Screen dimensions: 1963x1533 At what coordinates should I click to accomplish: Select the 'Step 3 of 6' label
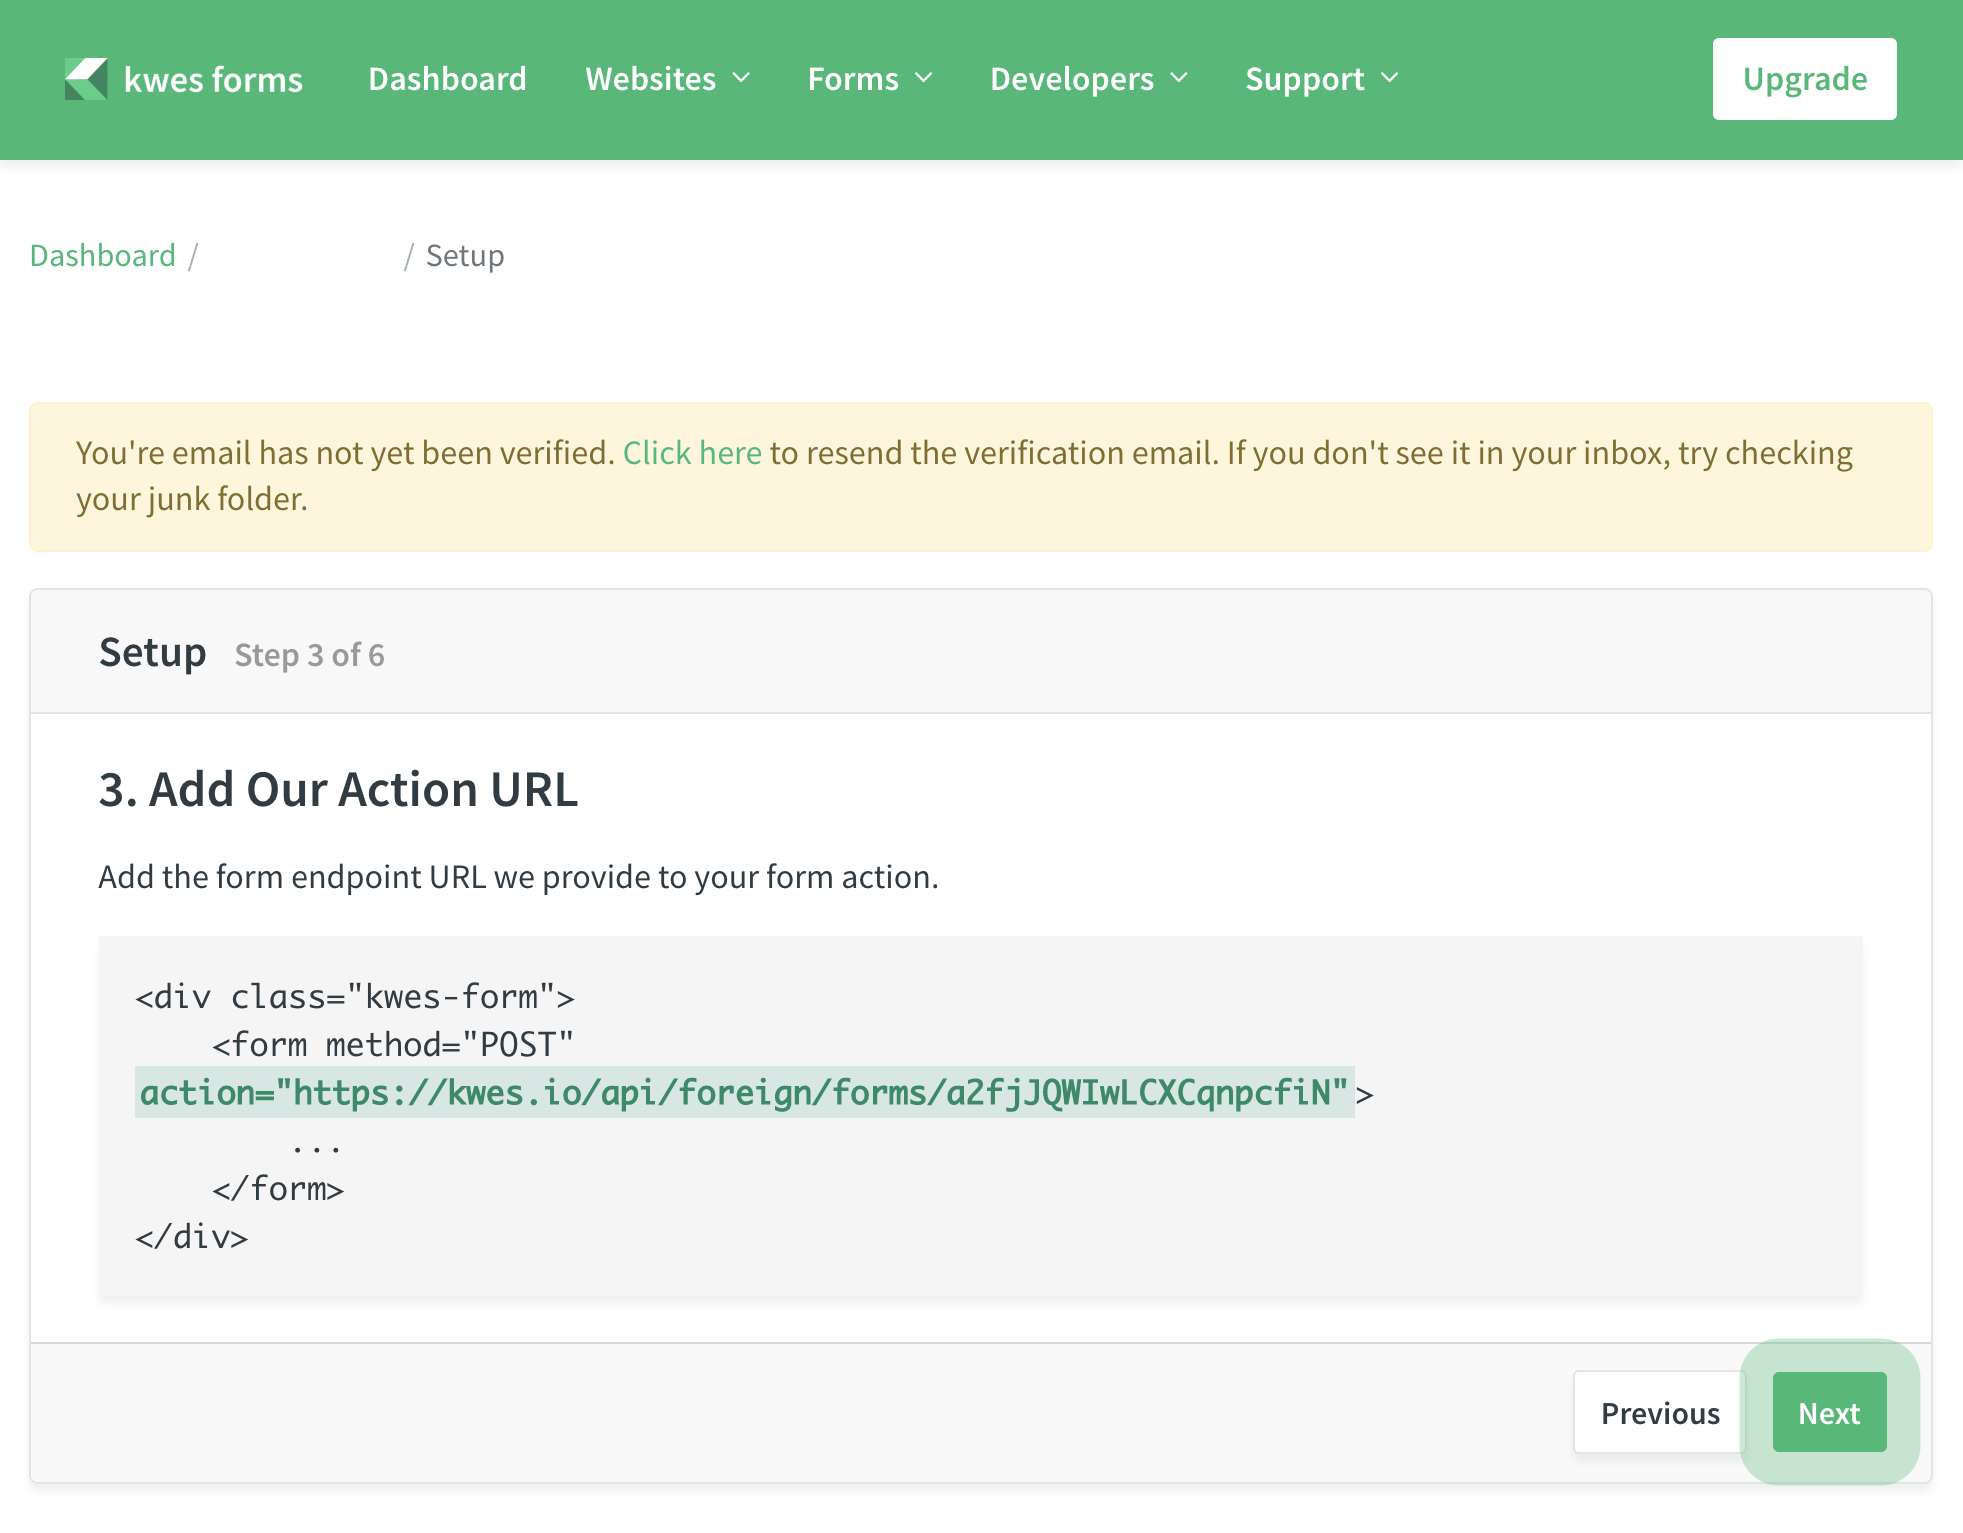(310, 655)
